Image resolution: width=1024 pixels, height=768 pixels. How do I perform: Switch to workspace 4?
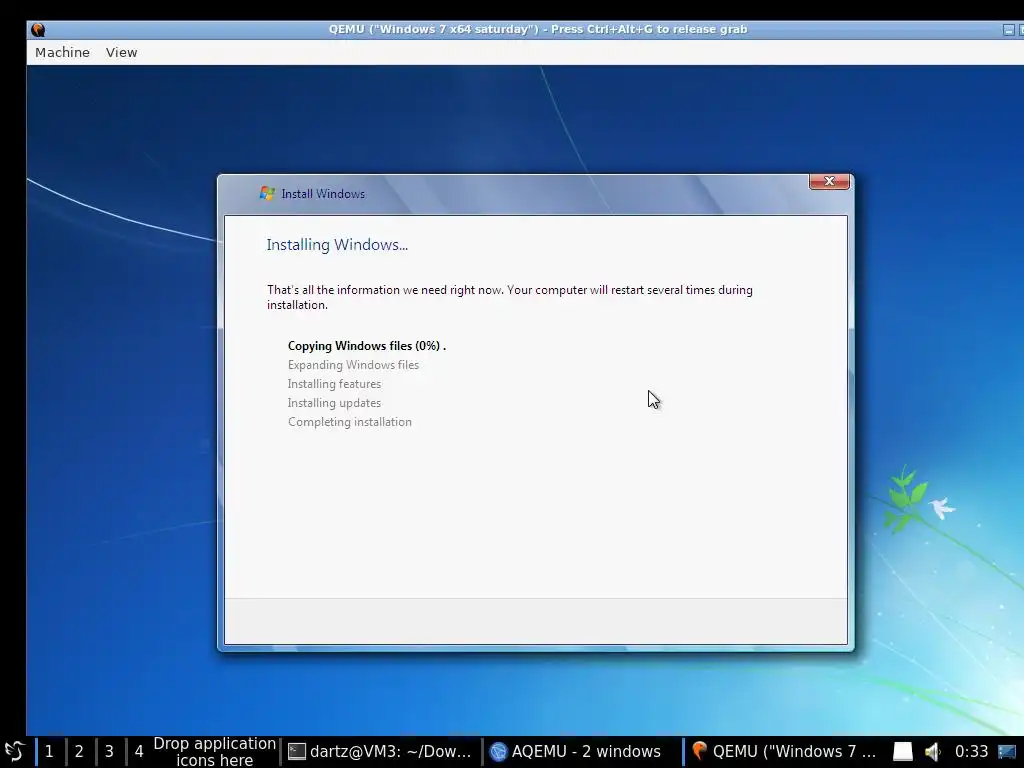tap(138, 751)
